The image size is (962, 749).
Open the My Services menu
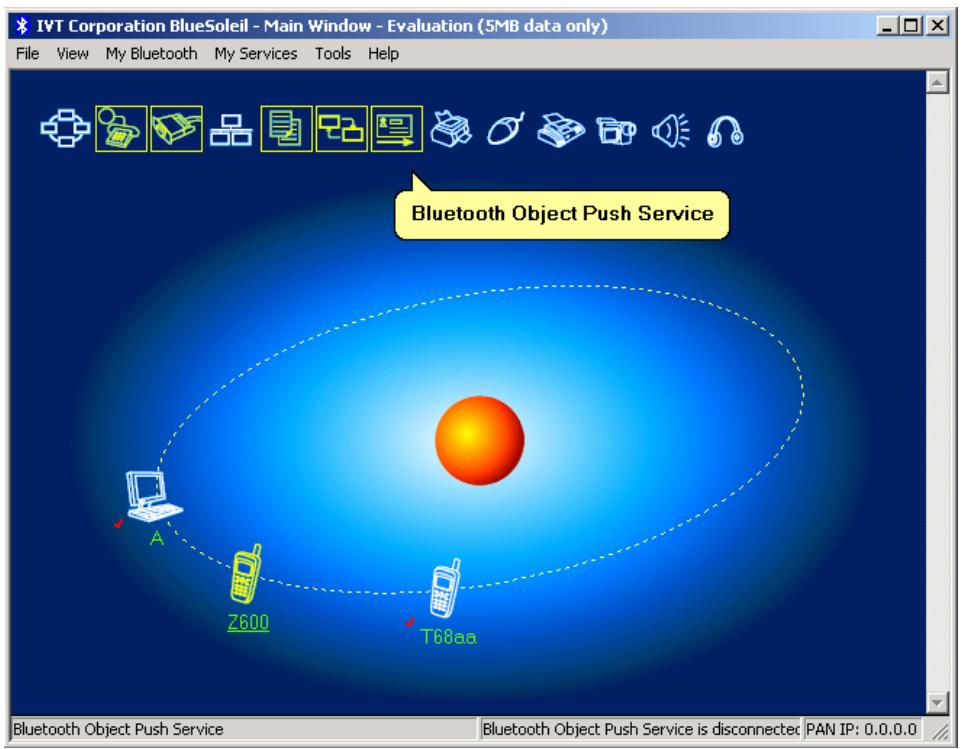pyautogui.click(x=256, y=54)
